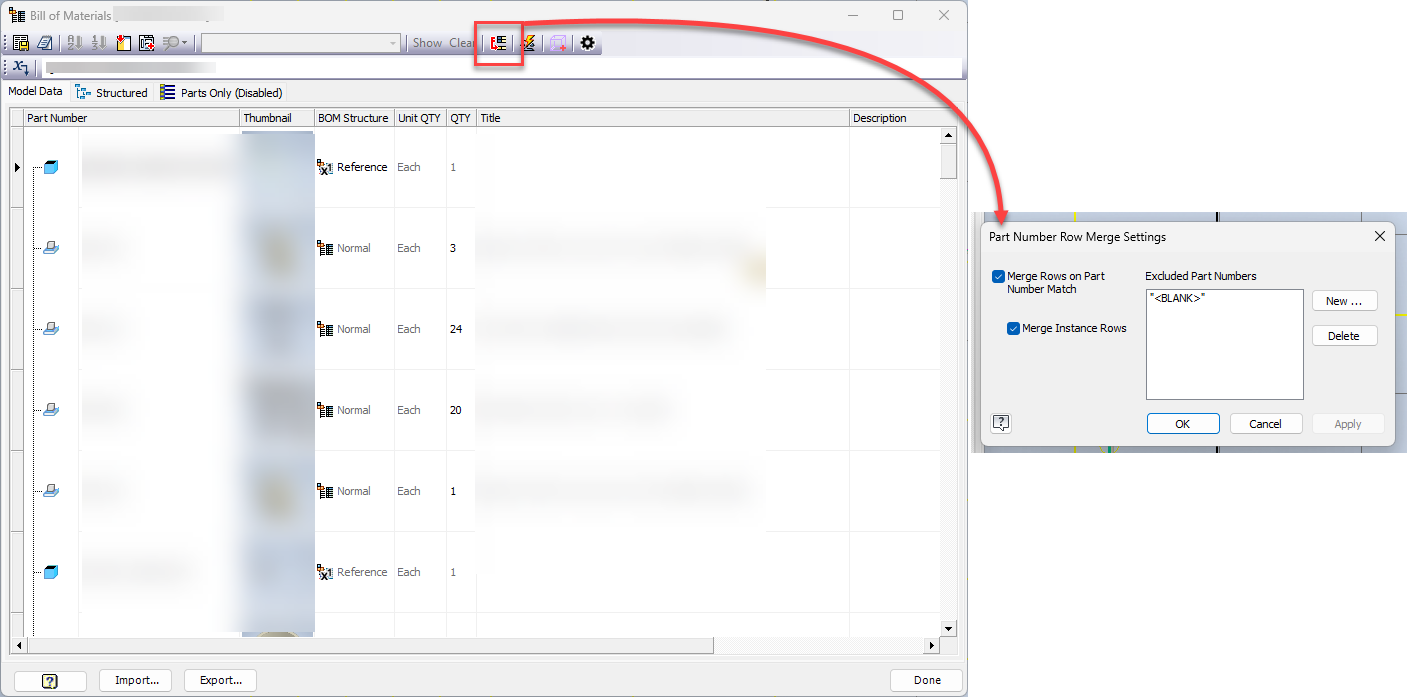Click the Import button
Viewport: 1407px width, 697px height.
click(135, 680)
